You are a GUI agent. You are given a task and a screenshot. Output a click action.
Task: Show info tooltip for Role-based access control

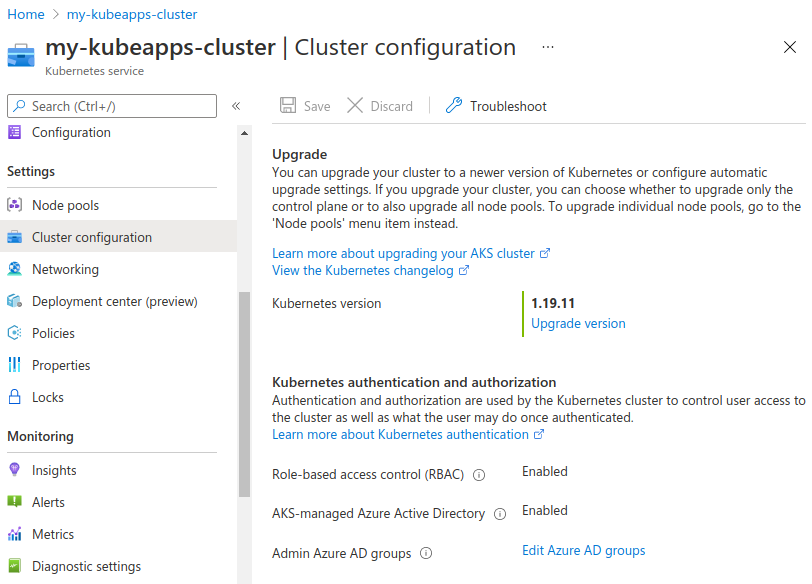479,475
